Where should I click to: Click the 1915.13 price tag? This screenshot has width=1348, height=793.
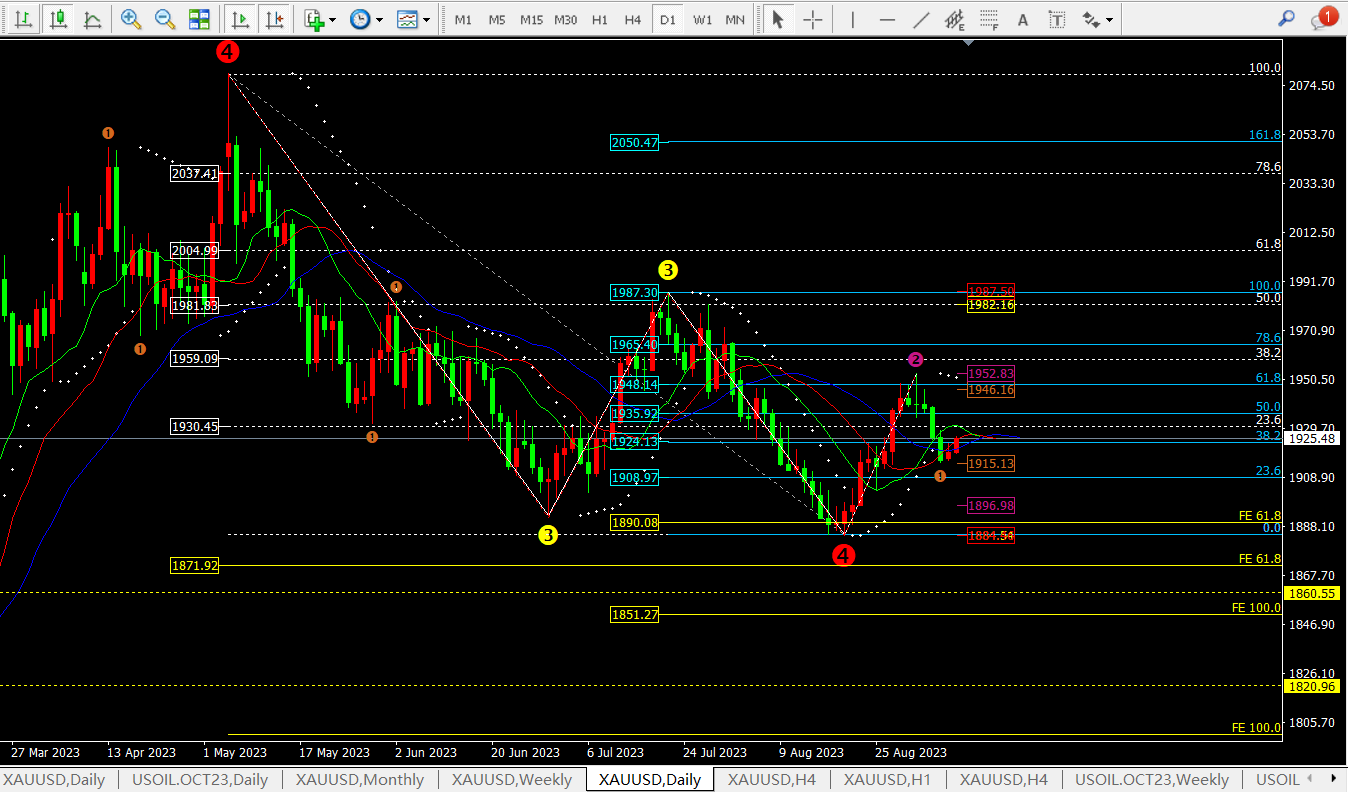pos(991,464)
